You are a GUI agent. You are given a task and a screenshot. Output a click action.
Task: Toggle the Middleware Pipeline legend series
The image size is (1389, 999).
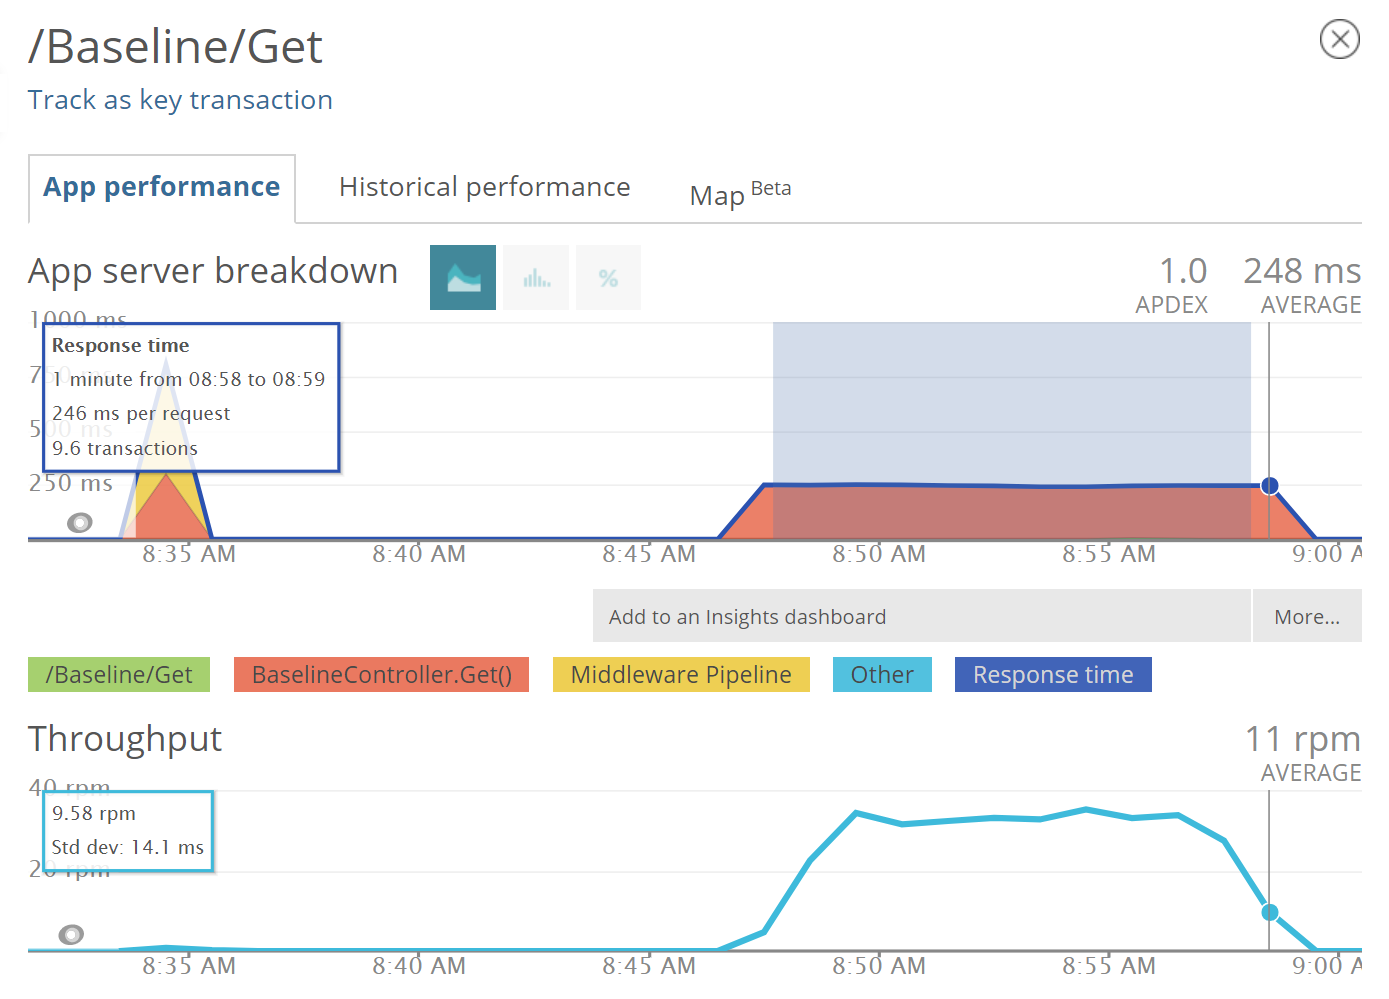coord(681,674)
